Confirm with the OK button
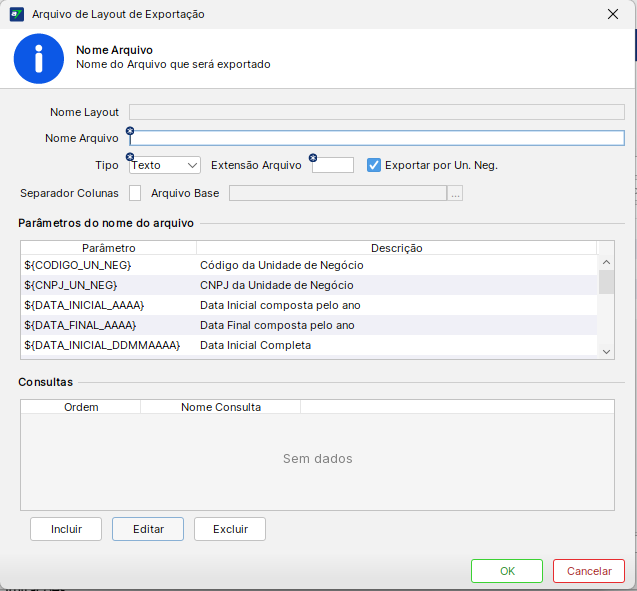The width and height of the screenshot is (637, 591). point(507,571)
